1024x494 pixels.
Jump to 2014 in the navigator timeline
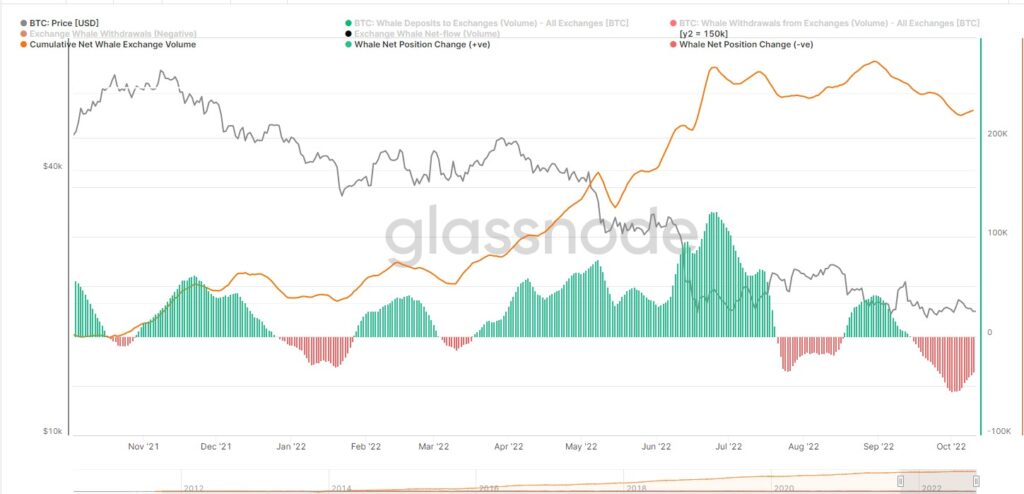[x=341, y=487]
